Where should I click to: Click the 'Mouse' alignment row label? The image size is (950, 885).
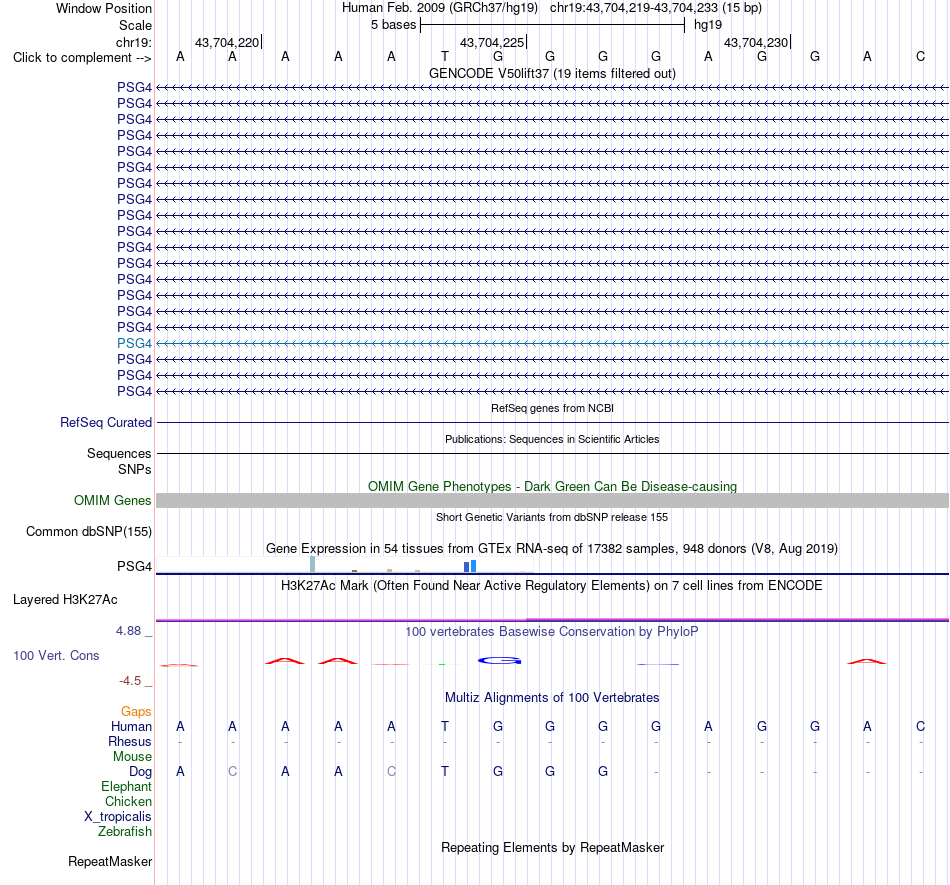coord(132,757)
